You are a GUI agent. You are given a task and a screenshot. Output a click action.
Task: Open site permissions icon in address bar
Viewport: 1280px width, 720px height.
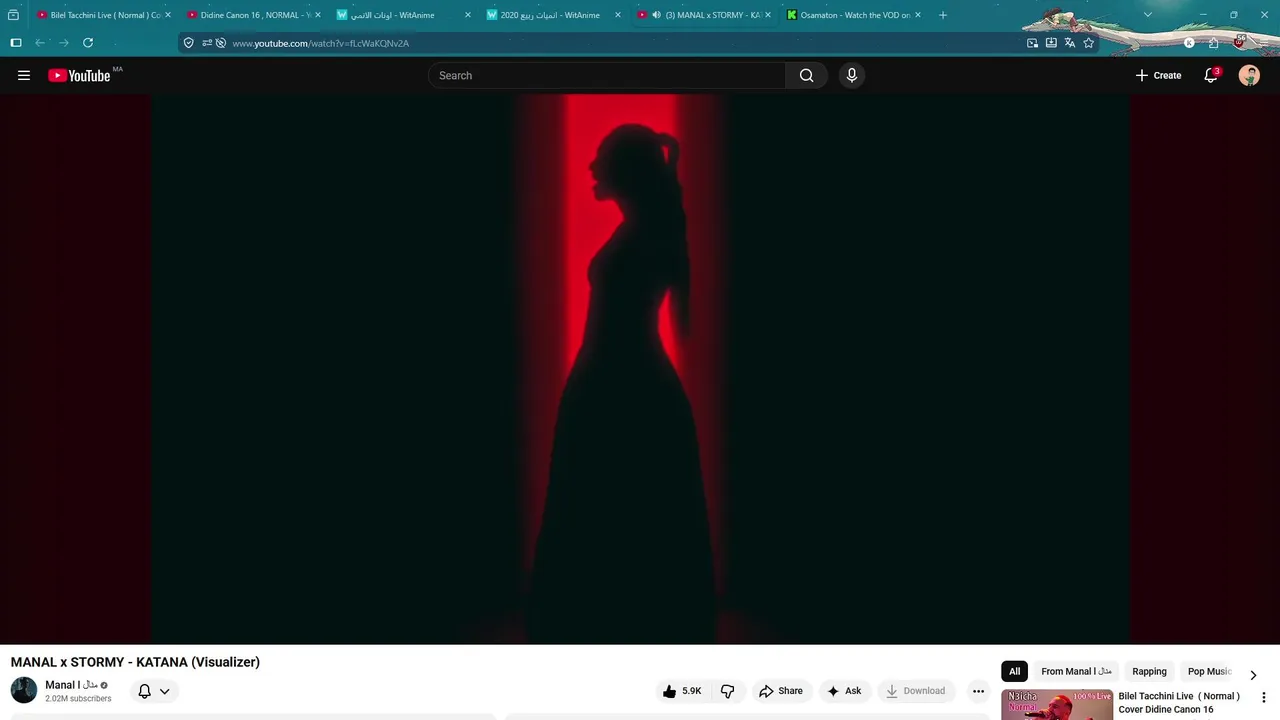(206, 43)
